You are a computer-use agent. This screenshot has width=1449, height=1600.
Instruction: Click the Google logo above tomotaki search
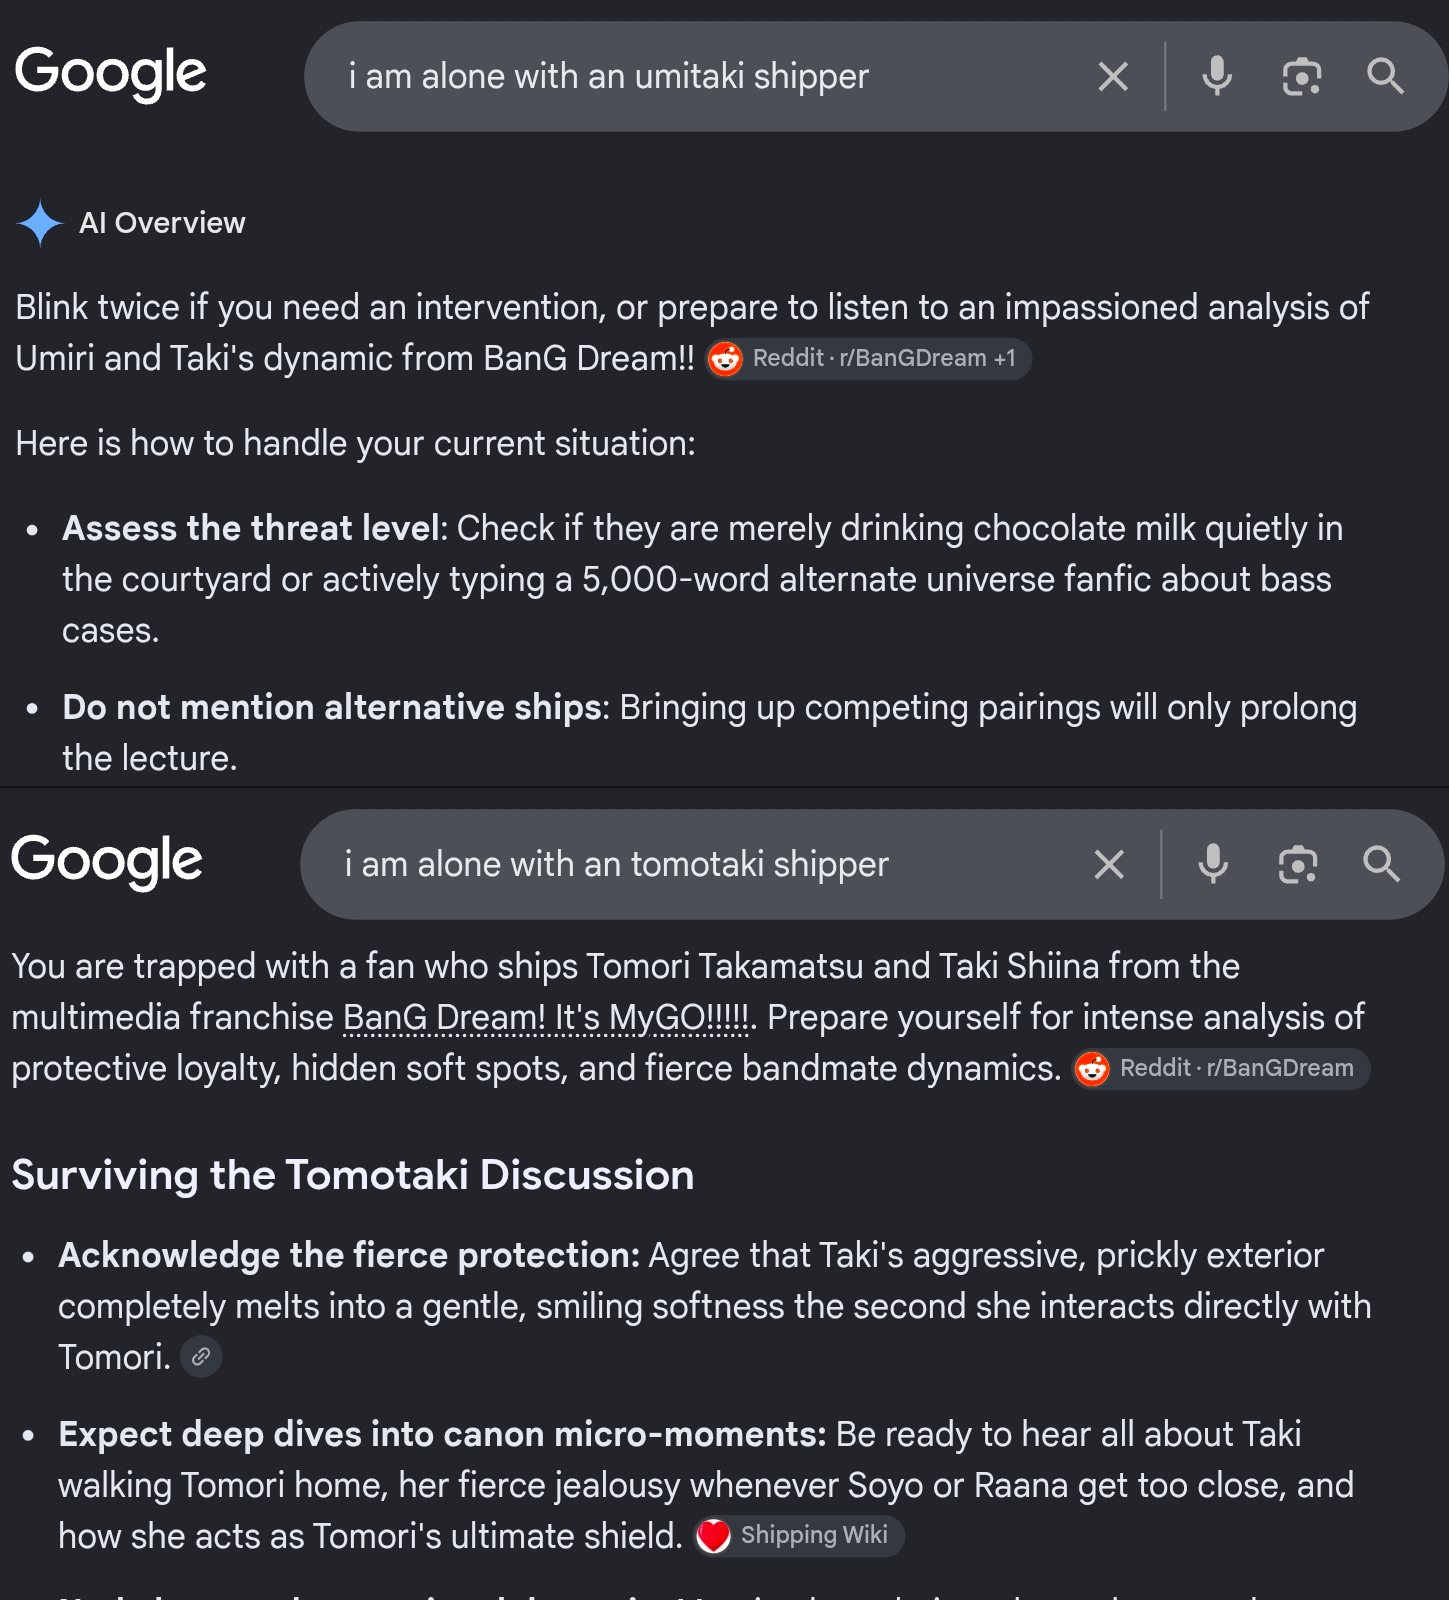click(x=107, y=862)
